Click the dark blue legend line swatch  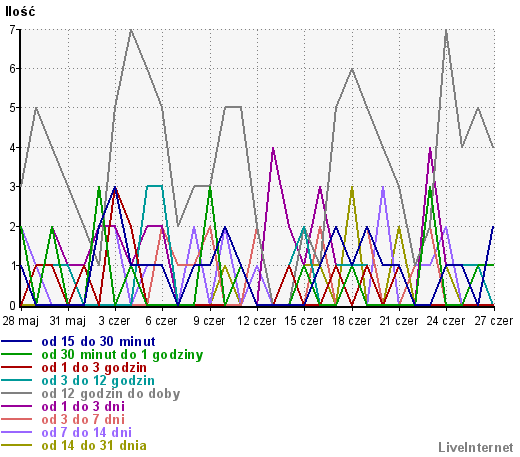coord(17,341)
